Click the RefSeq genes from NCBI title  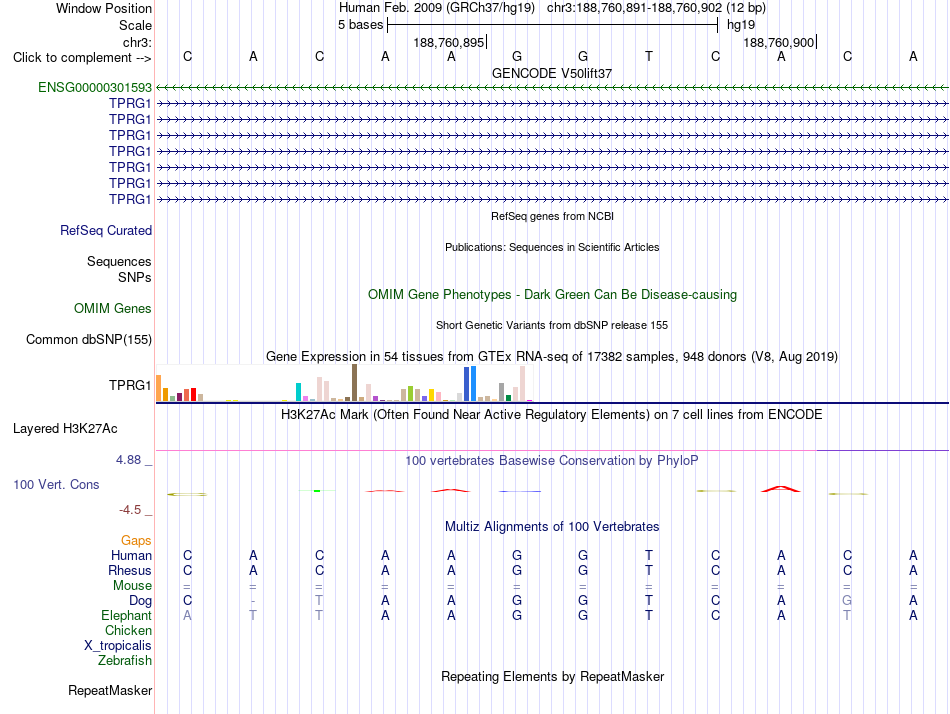(x=552, y=216)
